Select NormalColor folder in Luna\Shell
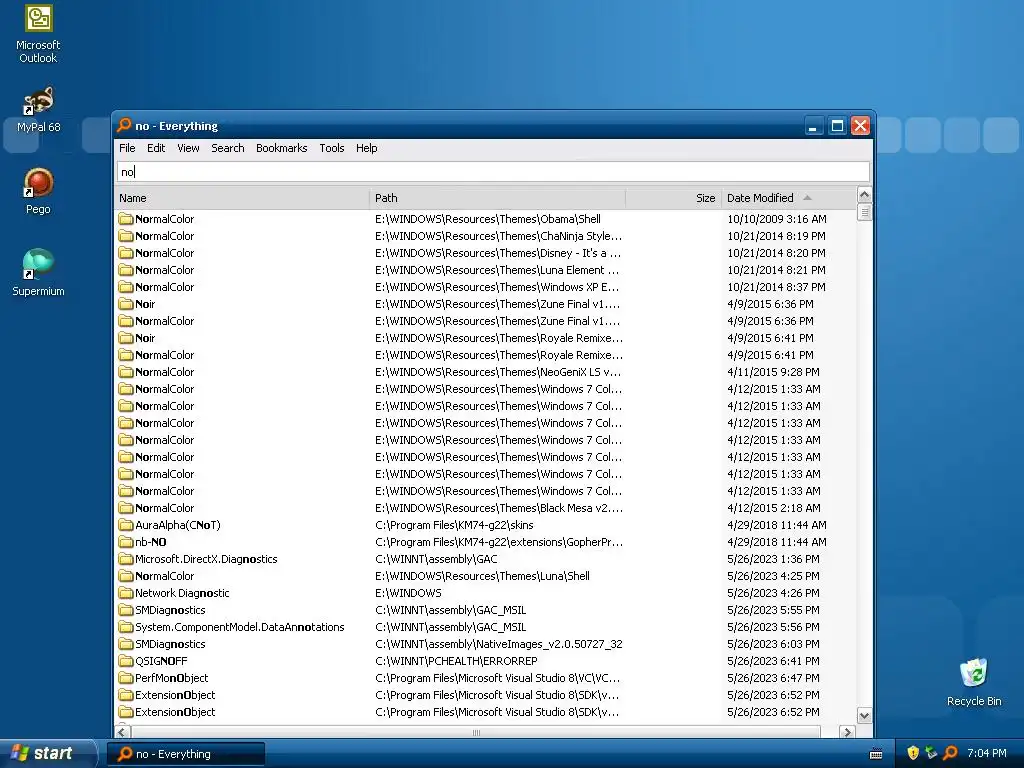Screen dimensions: 1024x768 click(164, 575)
